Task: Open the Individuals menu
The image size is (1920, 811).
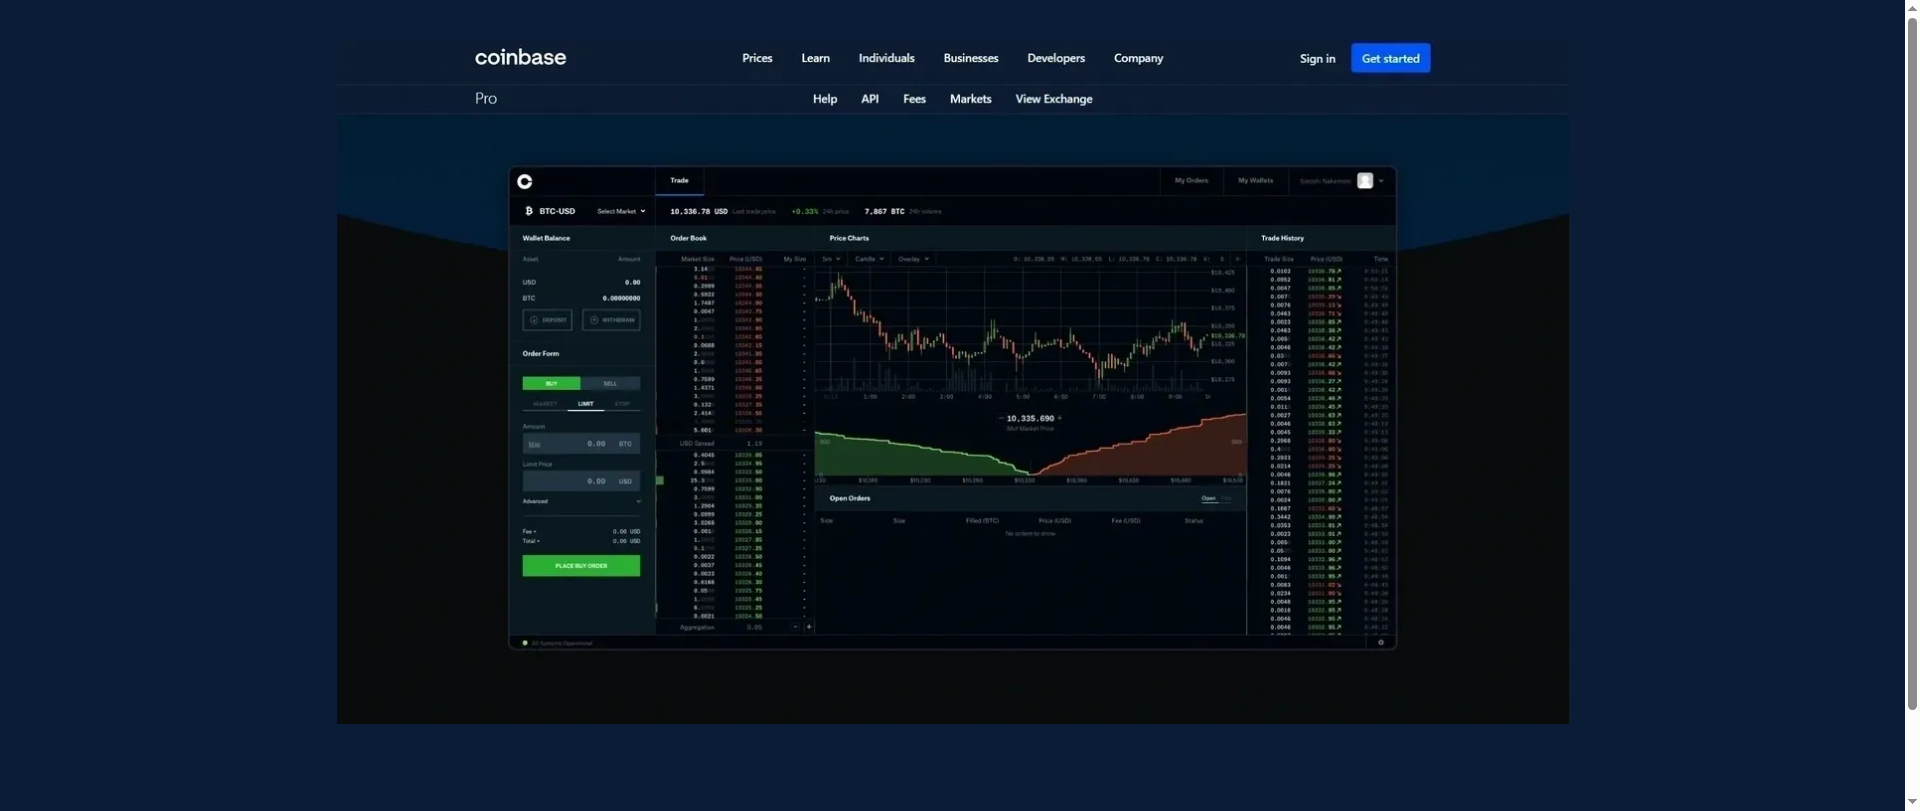Action: click(886, 58)
